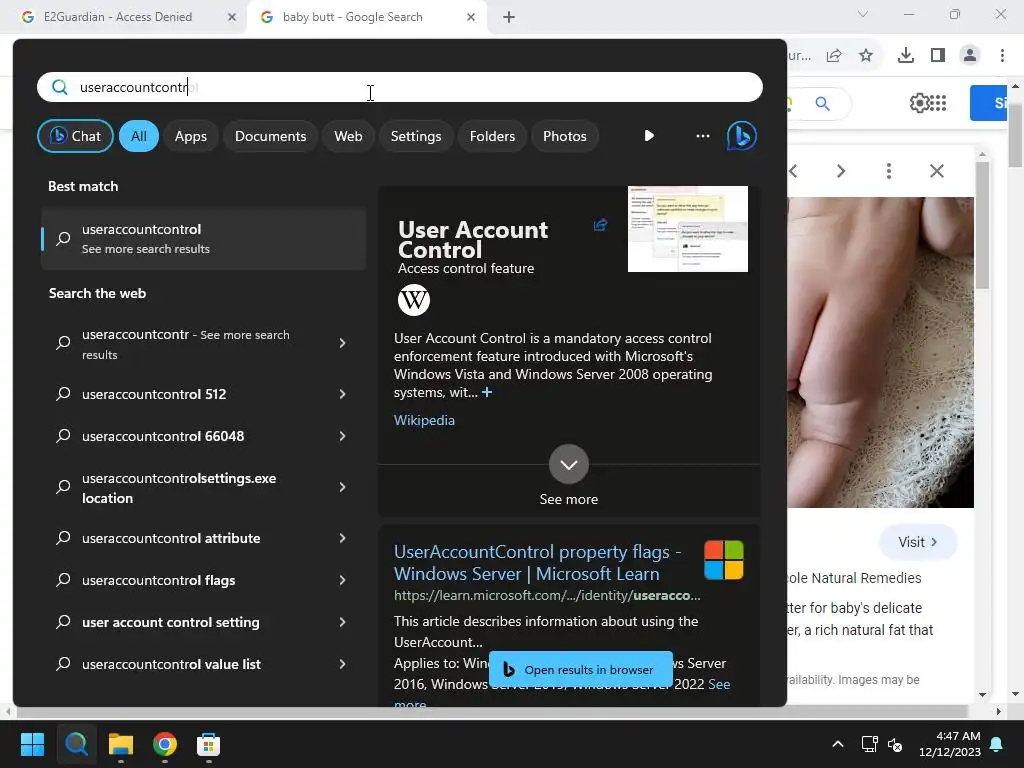
Task: Expand 'user account control setting' arrow
Action: [342, 622]
